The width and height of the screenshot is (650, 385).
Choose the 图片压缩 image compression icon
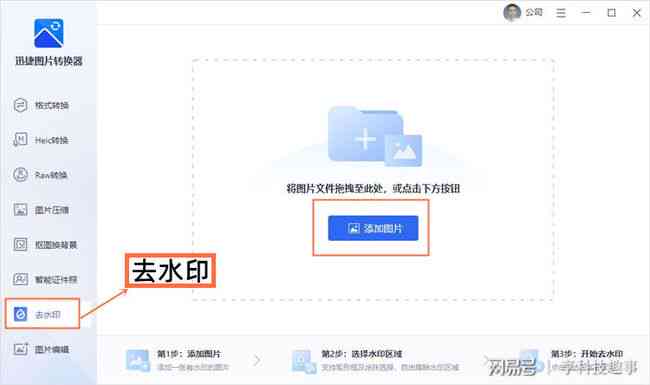click(20, 210)
